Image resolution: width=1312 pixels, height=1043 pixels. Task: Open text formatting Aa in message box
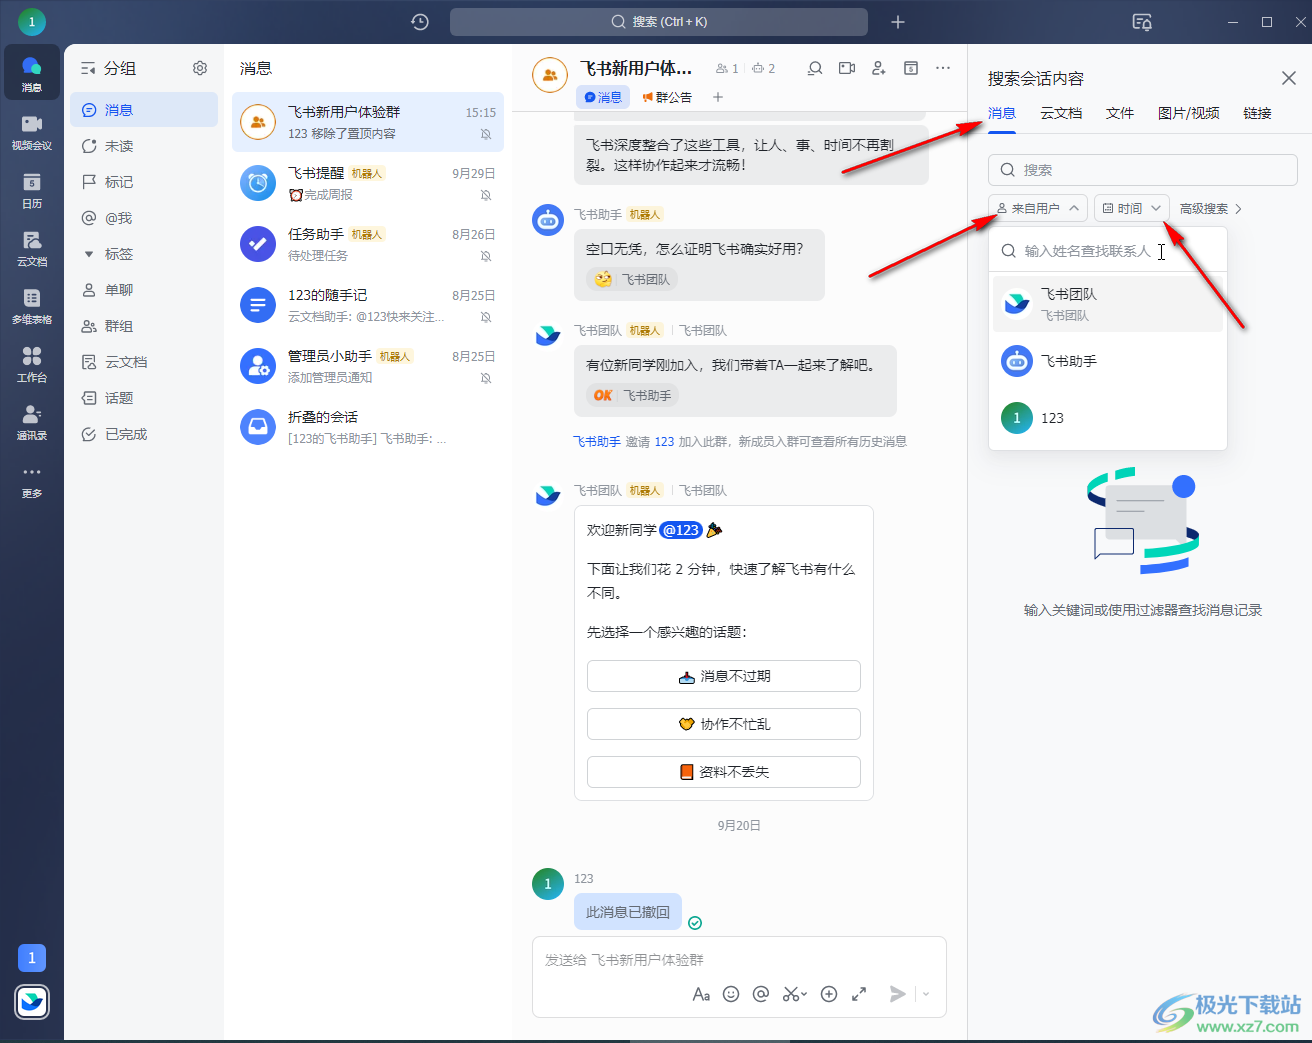(701, 994)
